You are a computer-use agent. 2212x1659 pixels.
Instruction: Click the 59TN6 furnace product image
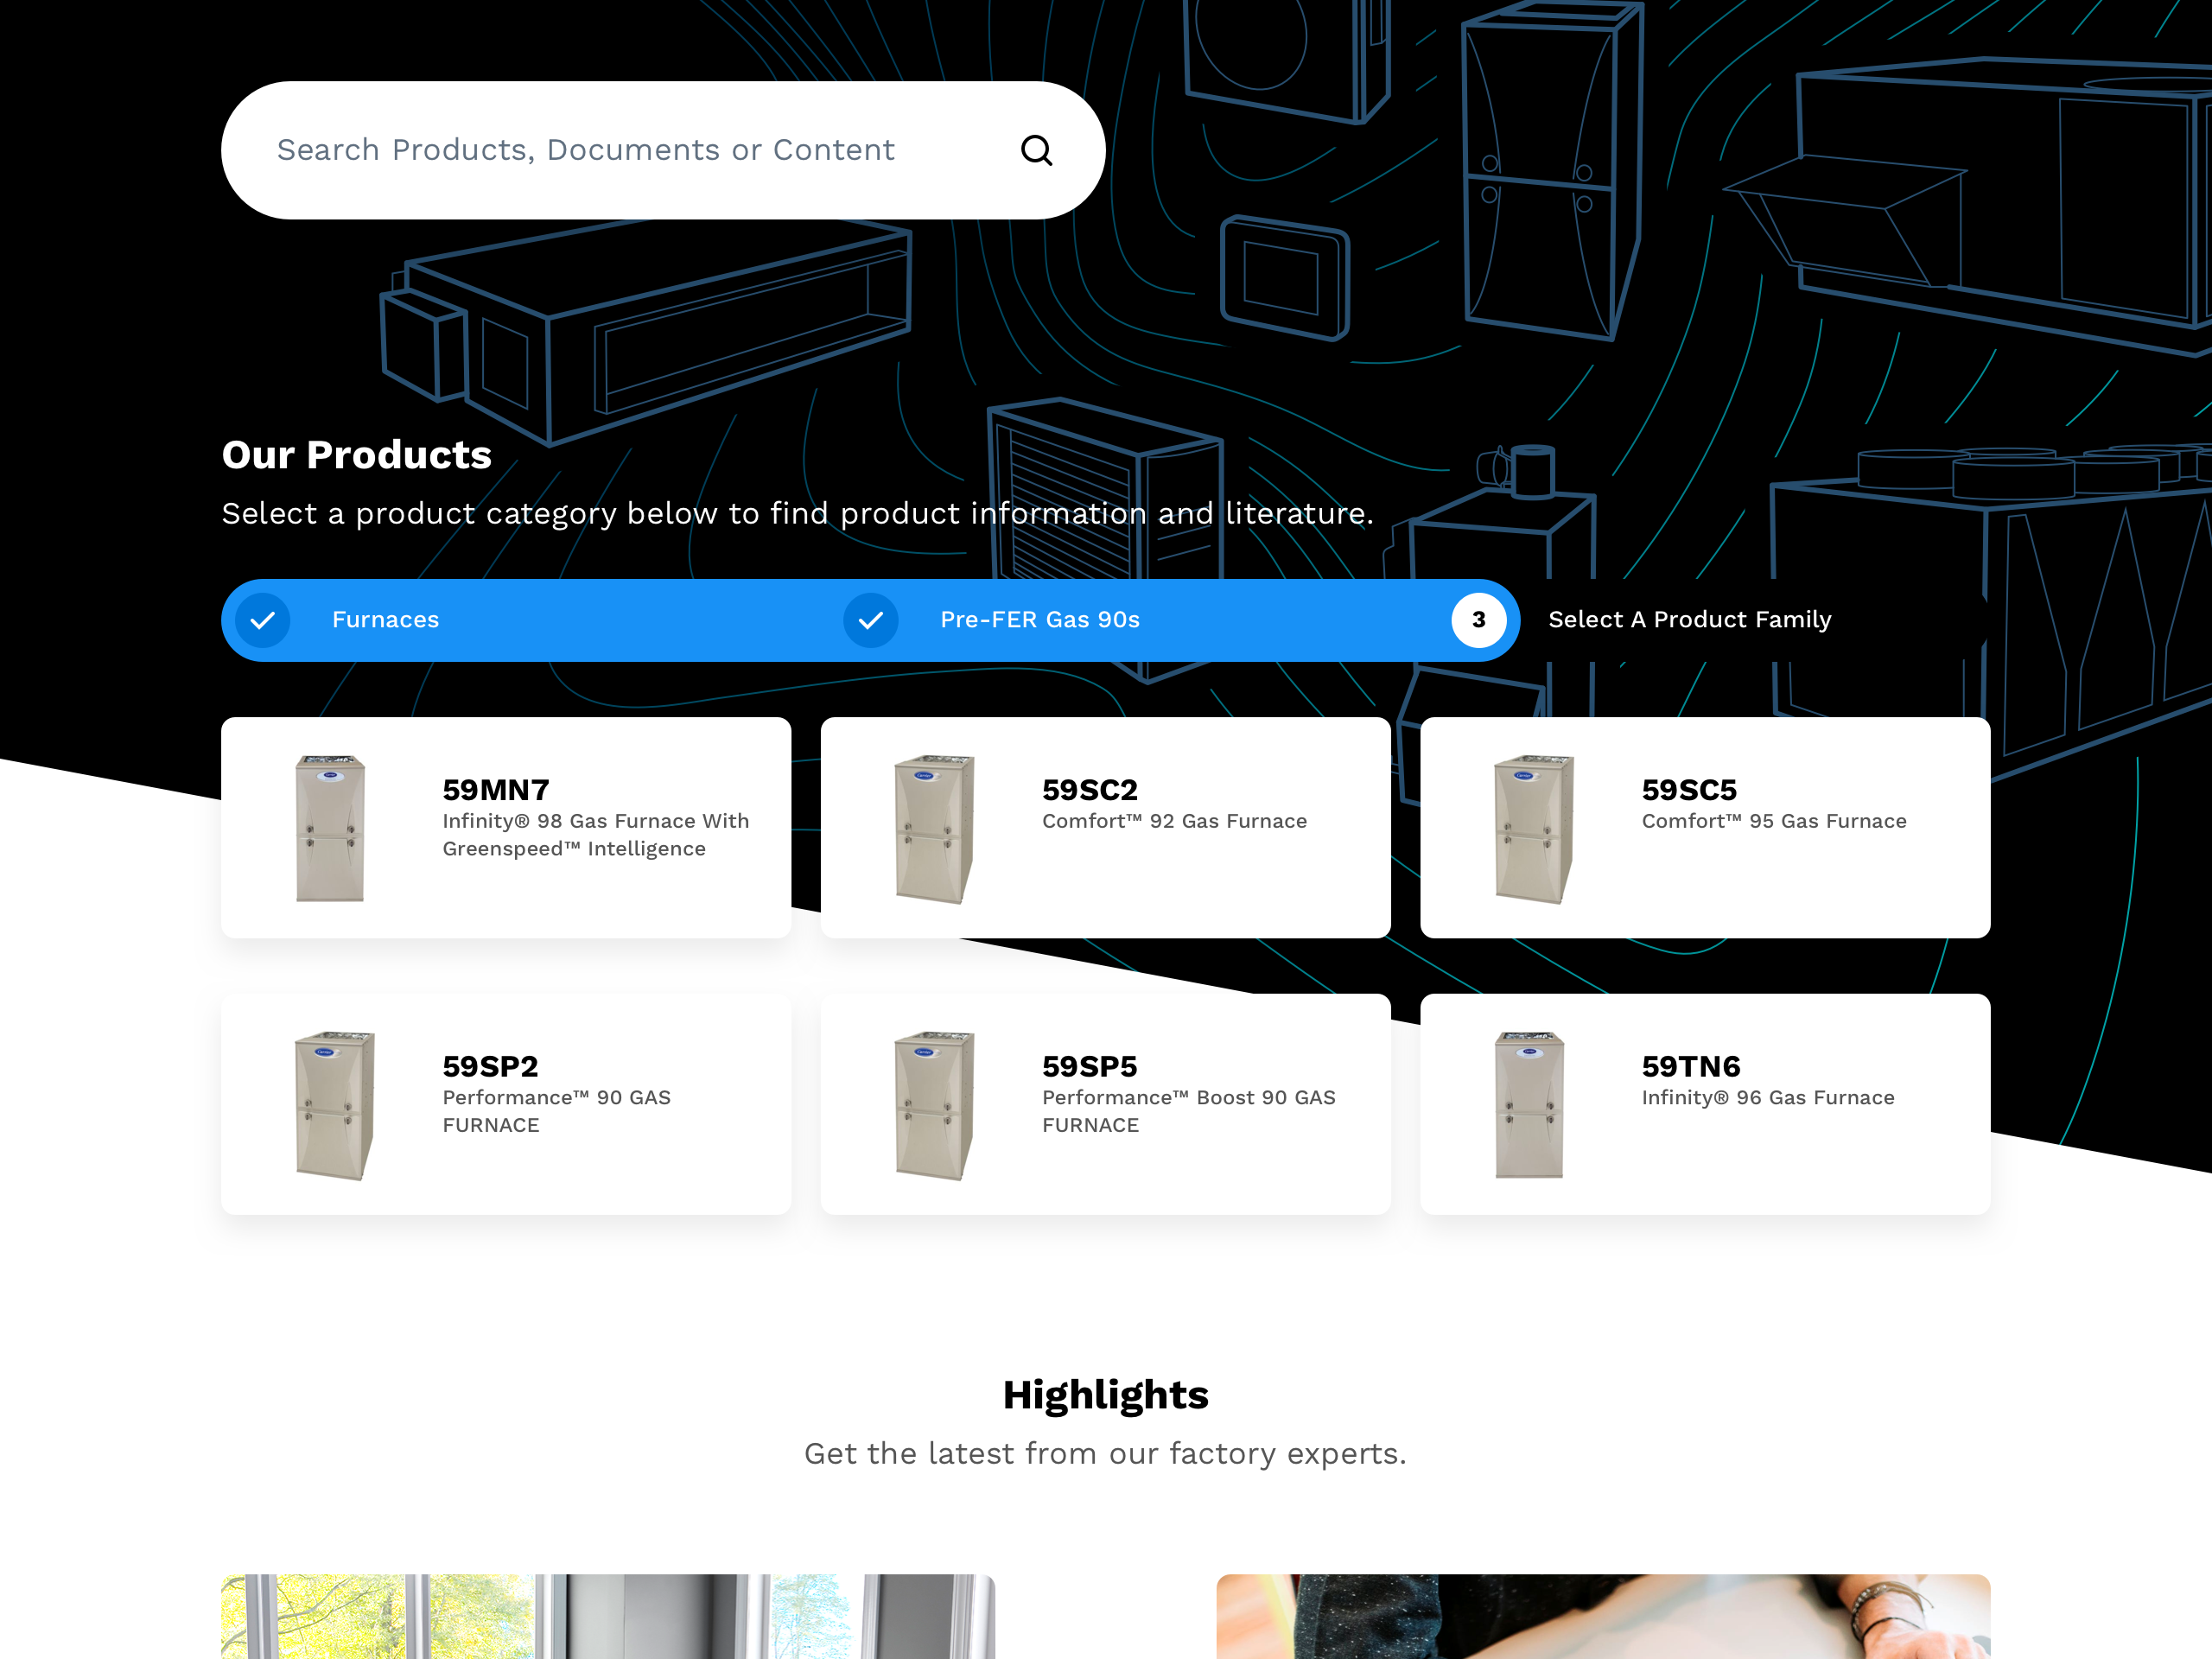1529,1104
